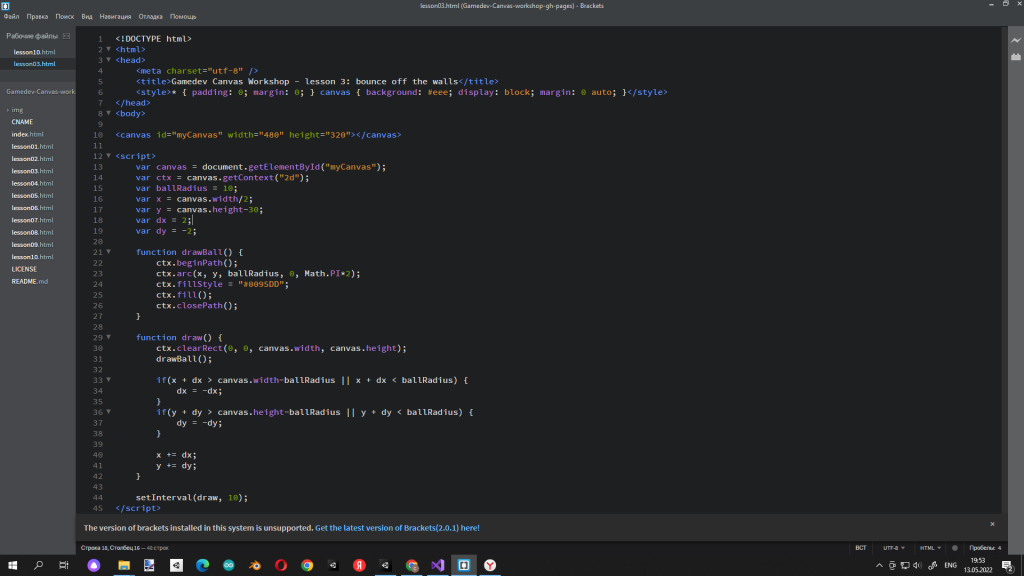Click the split-view icon beside Рабочие файлы
Image resolution: width=1024 pixels, height=576 pixels.
coord(66,36)
